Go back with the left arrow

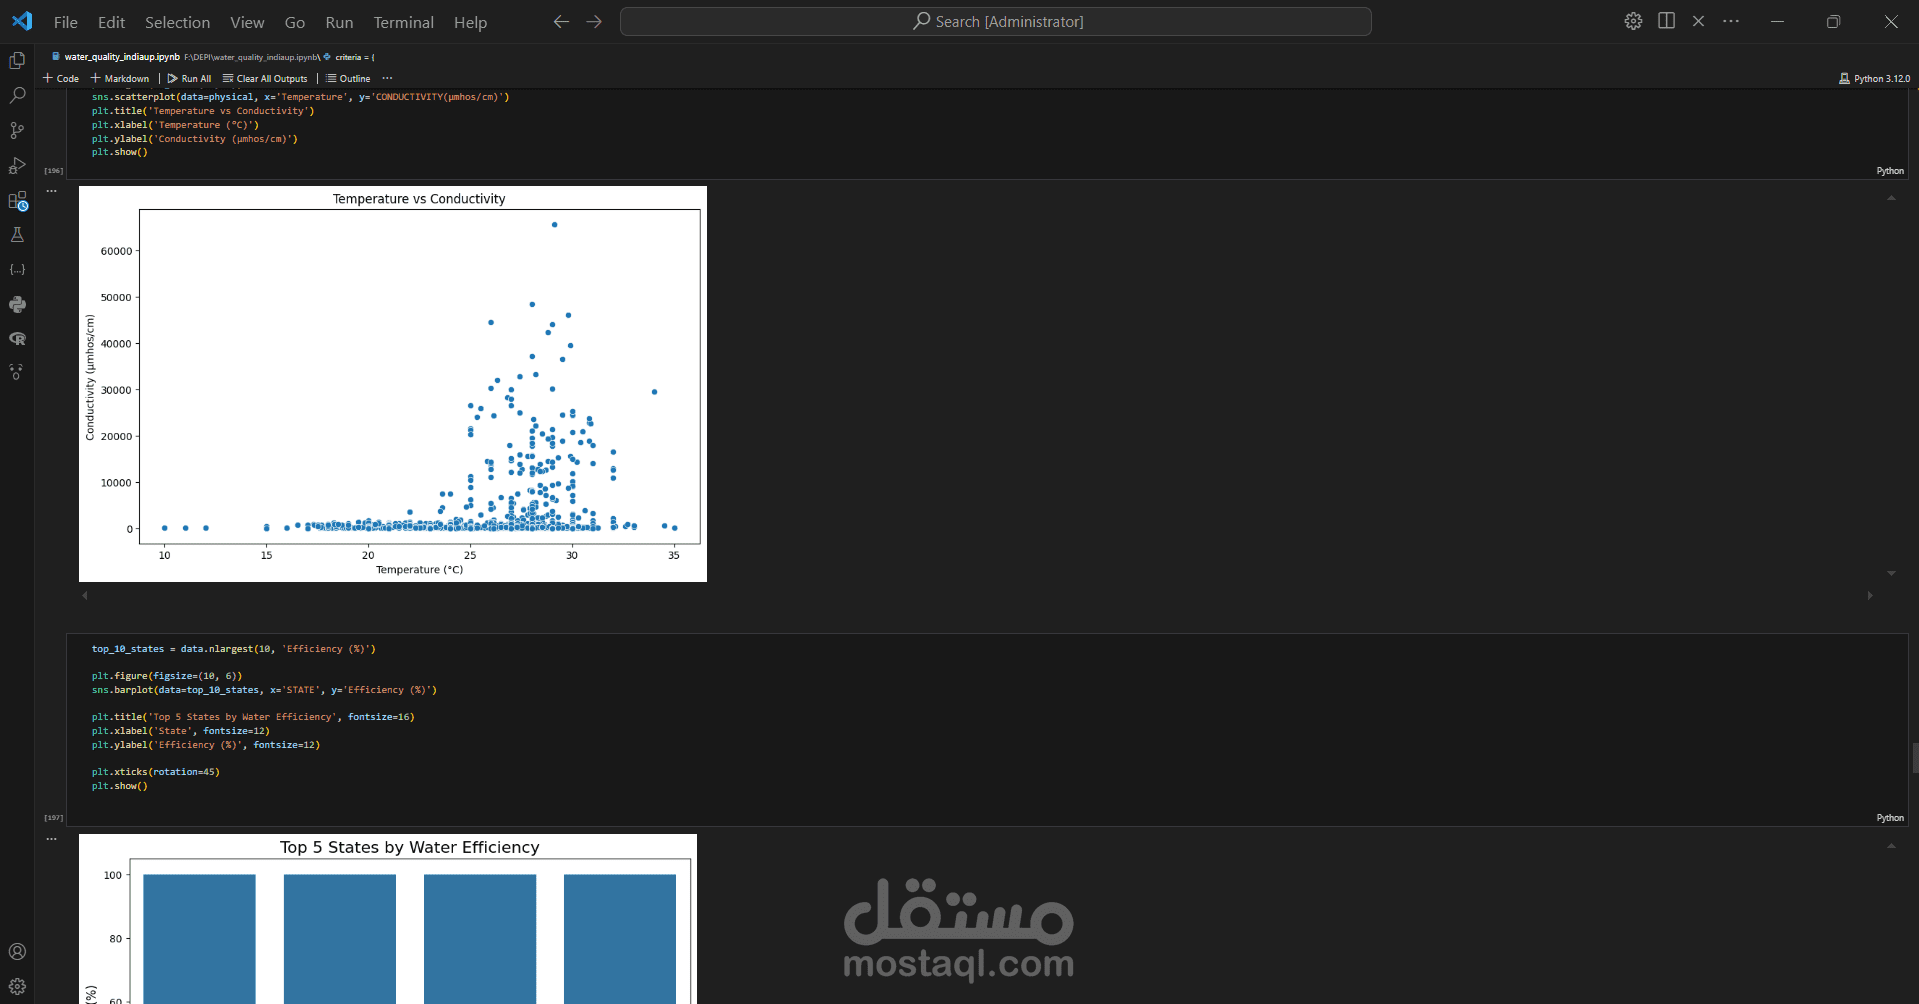tap(561, 21)
